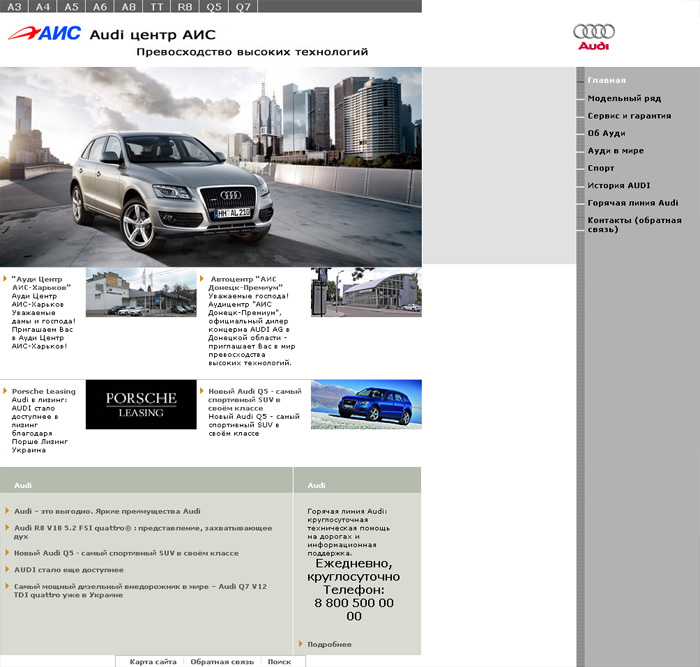Click the large Audi Q5 banner image
The width and height of the screenshot is (700, 667).
[211, 167]
